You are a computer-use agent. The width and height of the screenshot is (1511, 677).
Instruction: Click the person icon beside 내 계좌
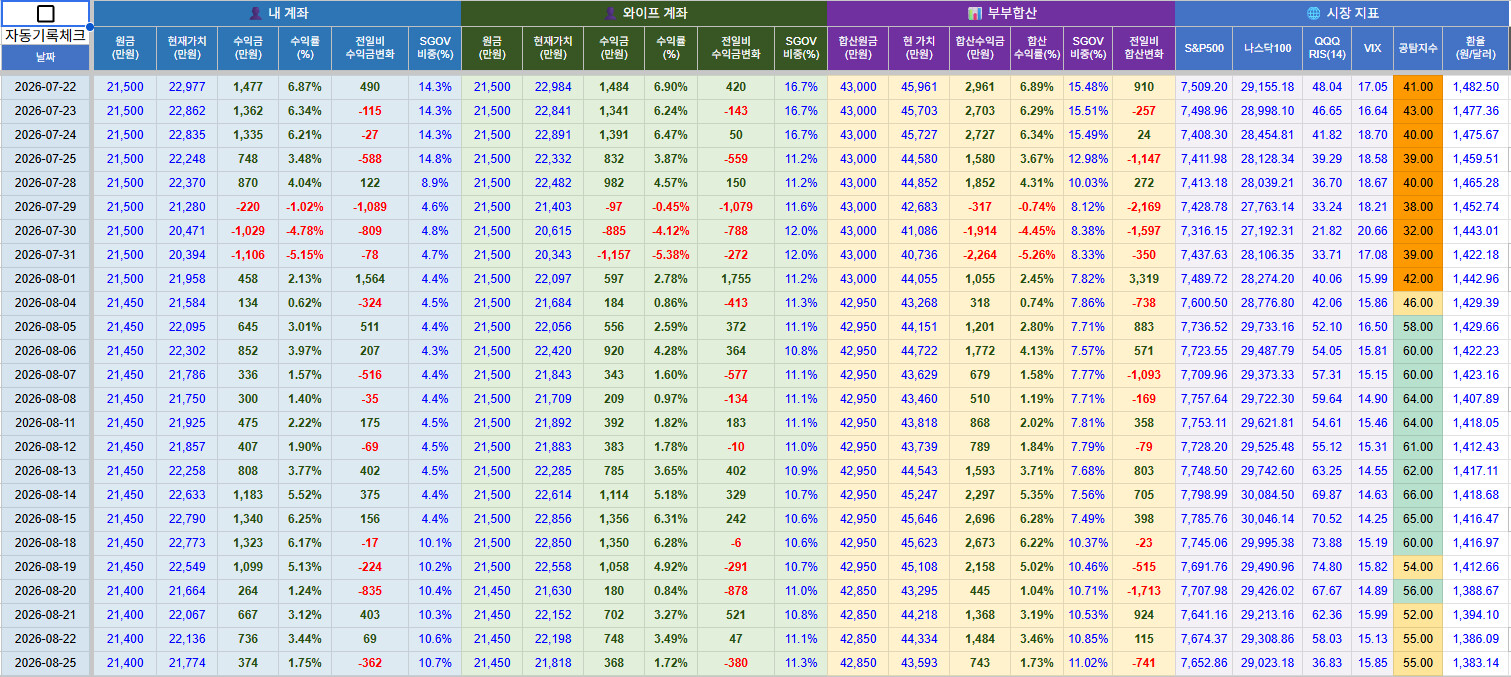pyautogui.click(x=255, y=13)
